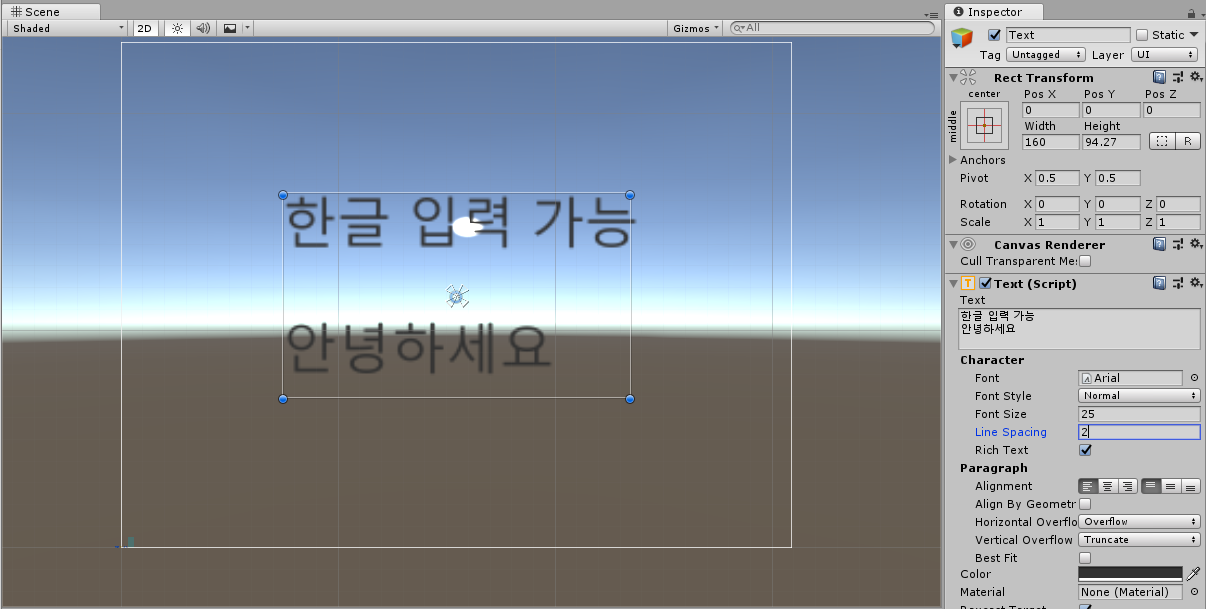This screenshot has height=609, width=1206.
Task: Click the object name field 'Text'
Action: tap(1068, 35)
